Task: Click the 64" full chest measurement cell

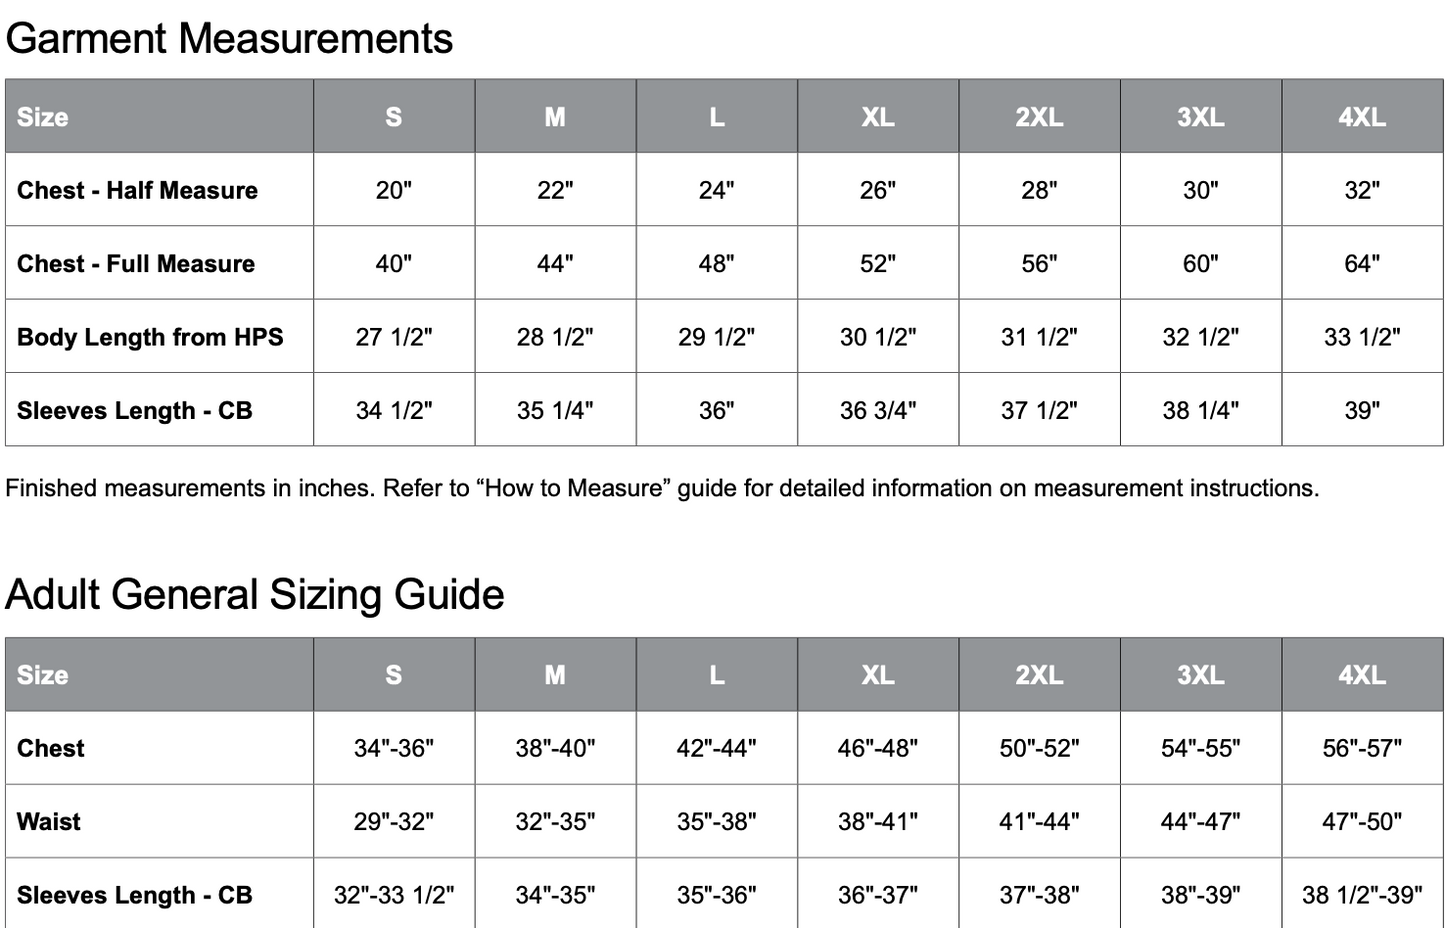Action: [x=1361, y=264]
